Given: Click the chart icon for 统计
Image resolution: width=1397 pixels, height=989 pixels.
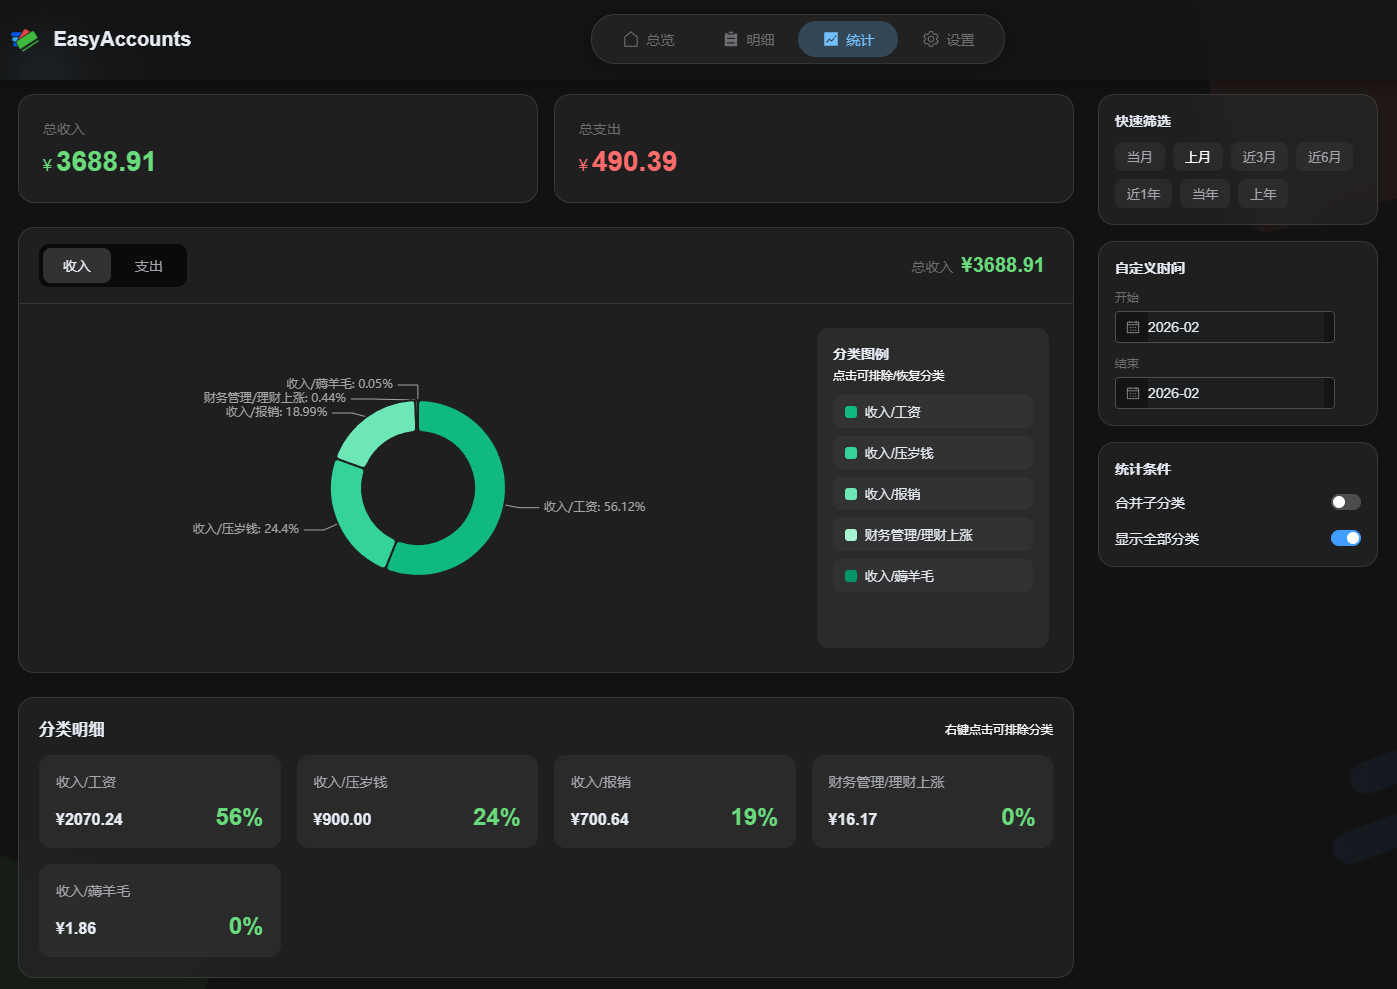Looking at the screenshot, I should pyautogui.click(x=831, y=40).
